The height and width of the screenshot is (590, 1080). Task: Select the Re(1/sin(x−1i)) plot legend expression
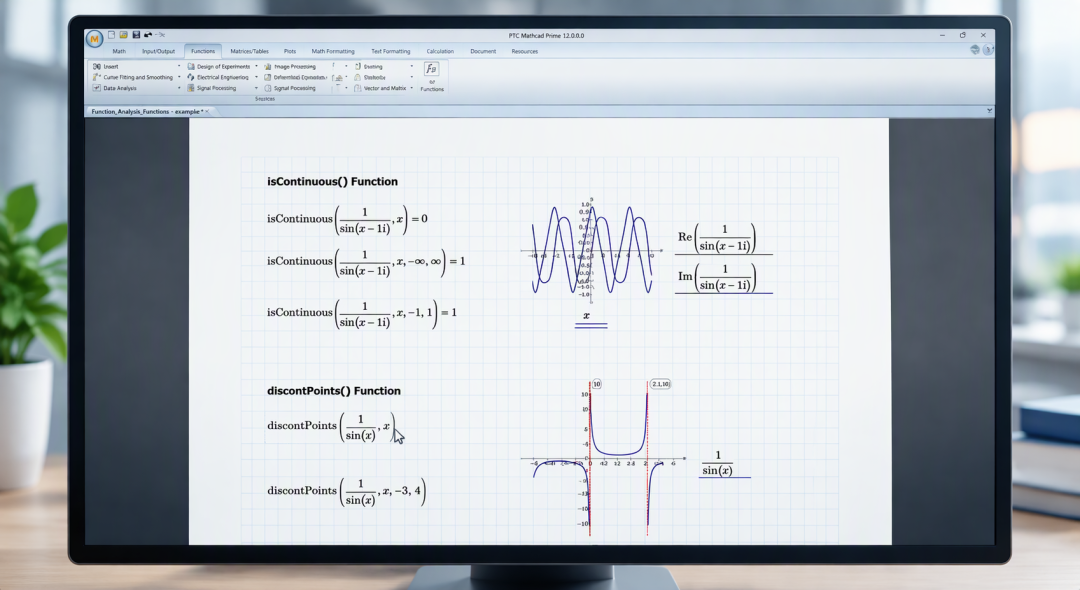click(716, 238)
